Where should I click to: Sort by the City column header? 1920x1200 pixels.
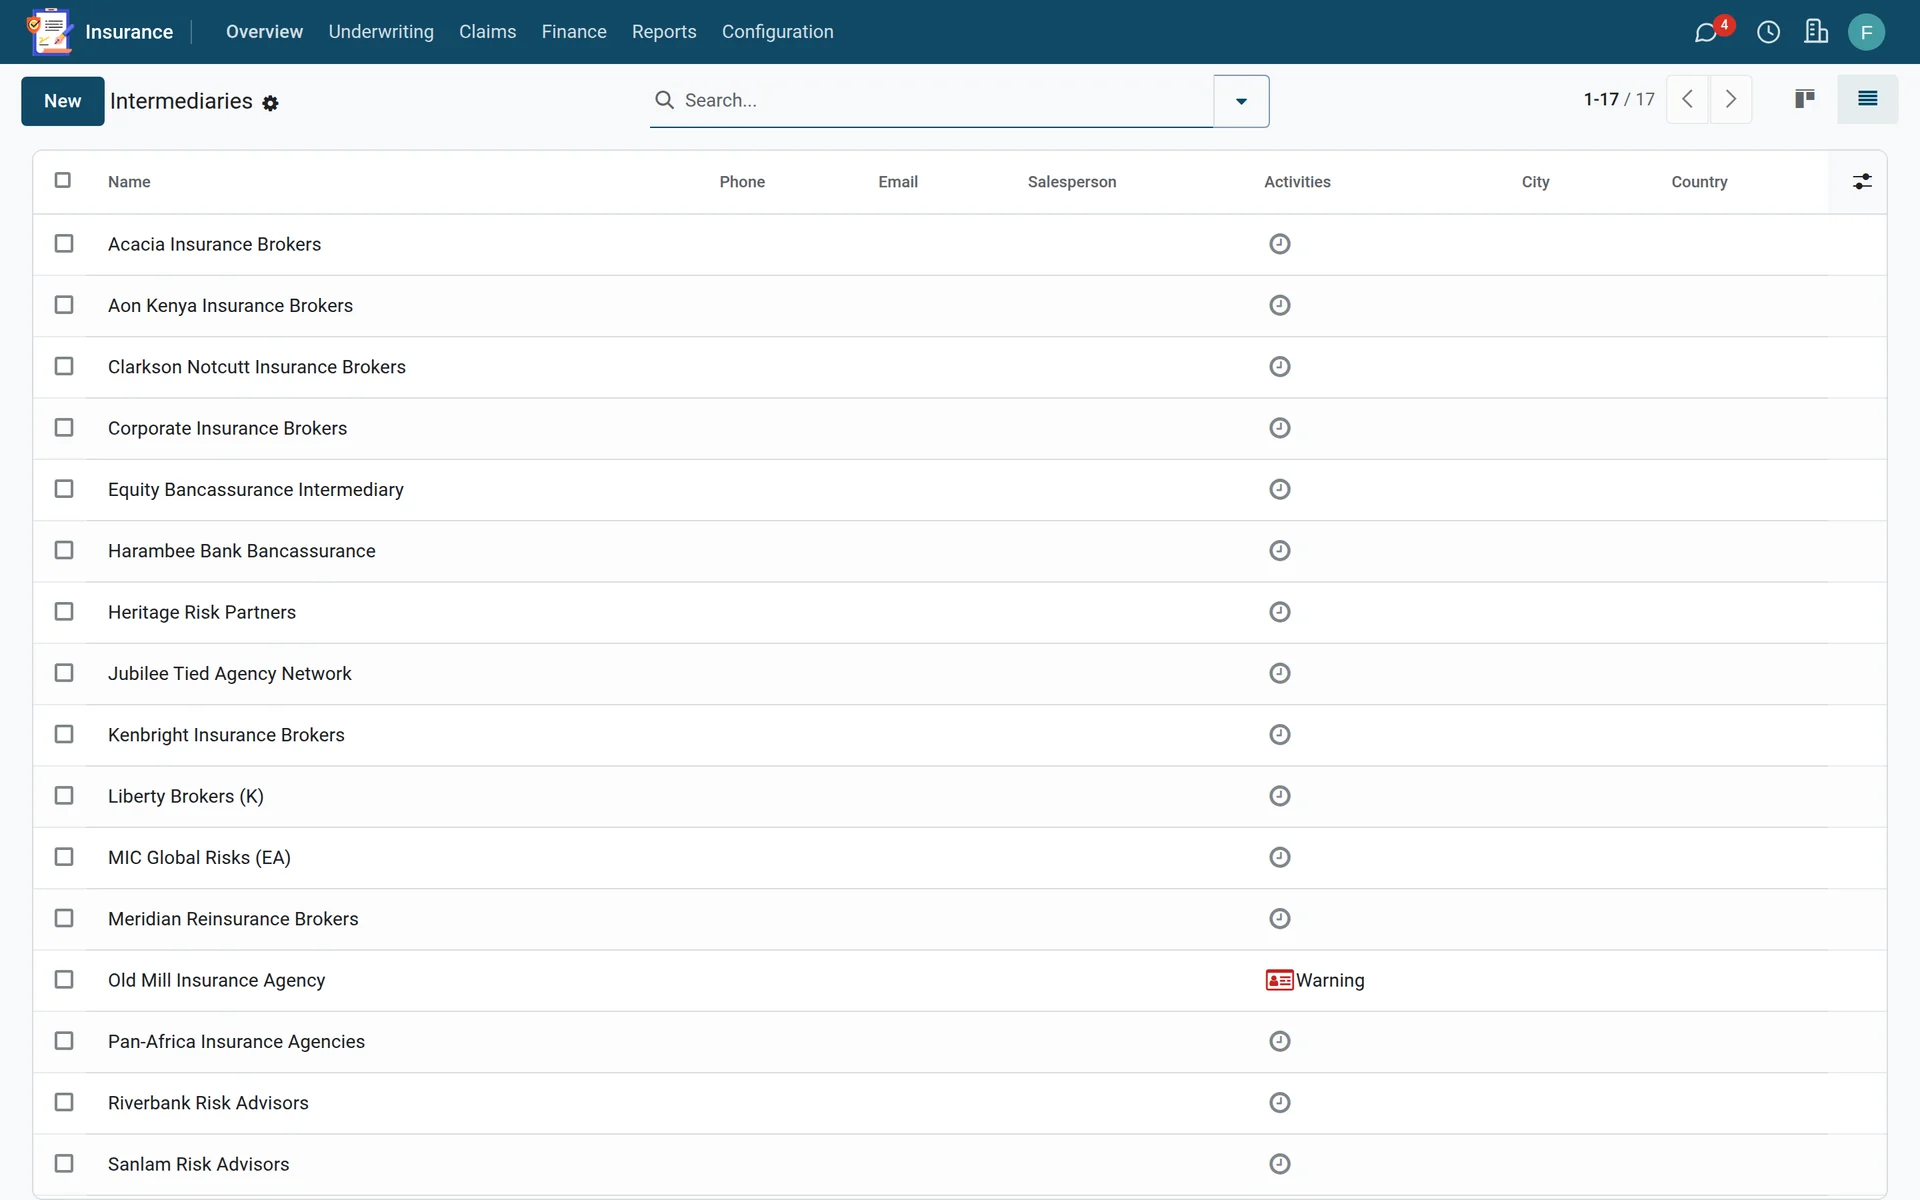(1535, 182)
